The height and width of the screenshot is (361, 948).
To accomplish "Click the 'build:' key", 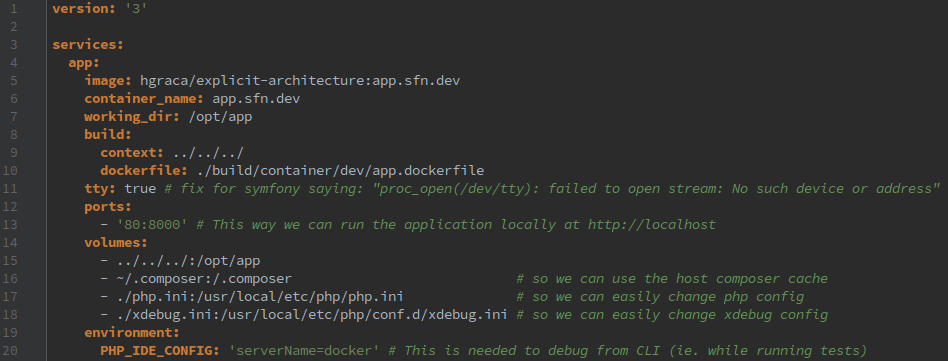I will pyautogui.click(x=108, y=135).
